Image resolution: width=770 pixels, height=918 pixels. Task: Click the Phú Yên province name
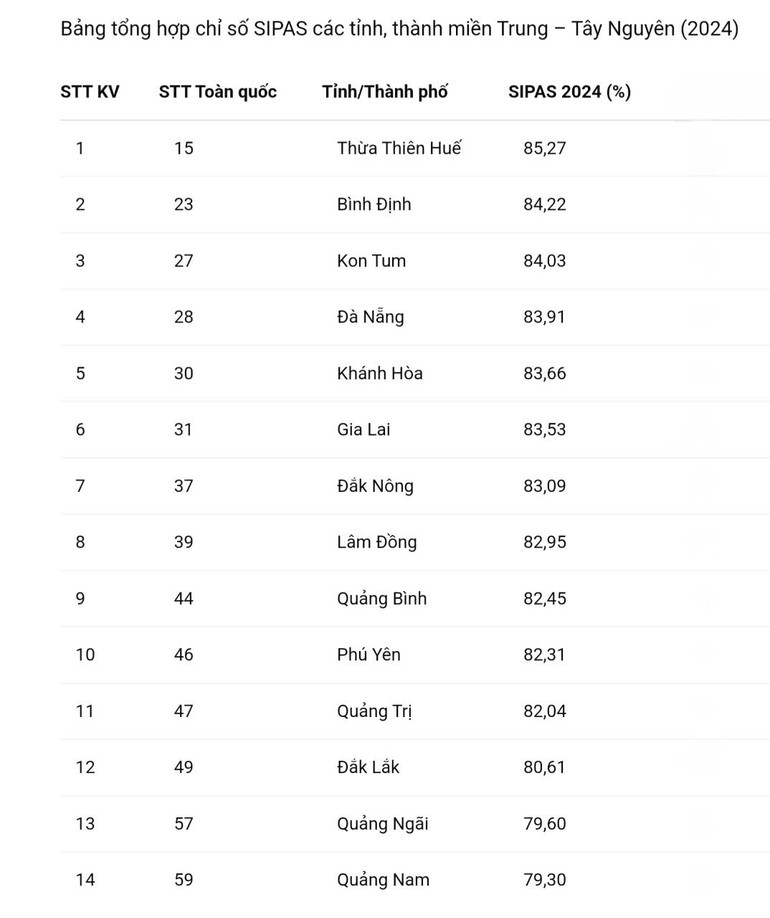[368, 655]
